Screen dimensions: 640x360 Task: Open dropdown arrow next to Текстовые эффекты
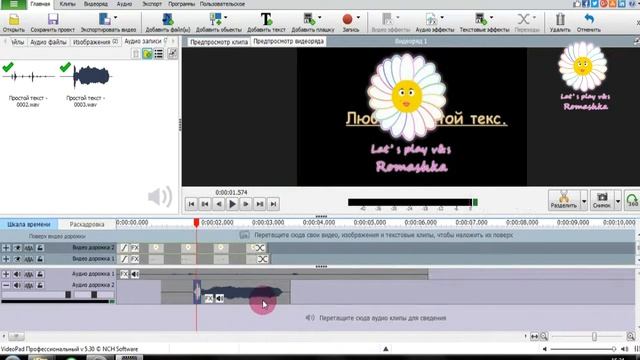(491, 18)
